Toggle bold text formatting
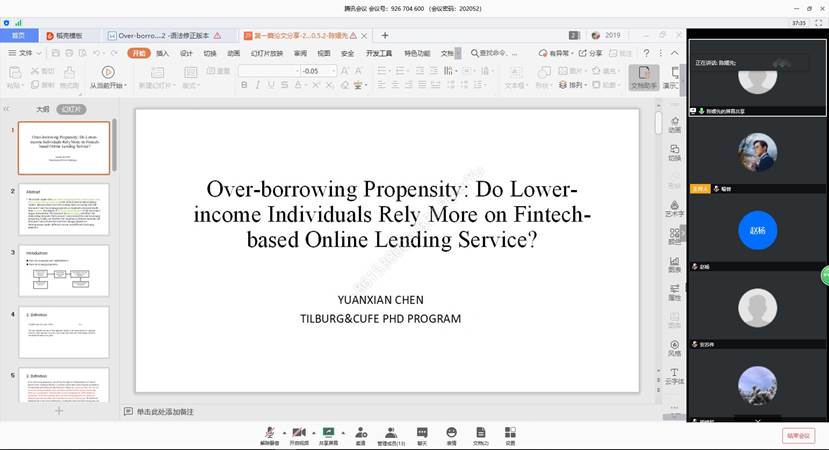 (x=243, y=86)
